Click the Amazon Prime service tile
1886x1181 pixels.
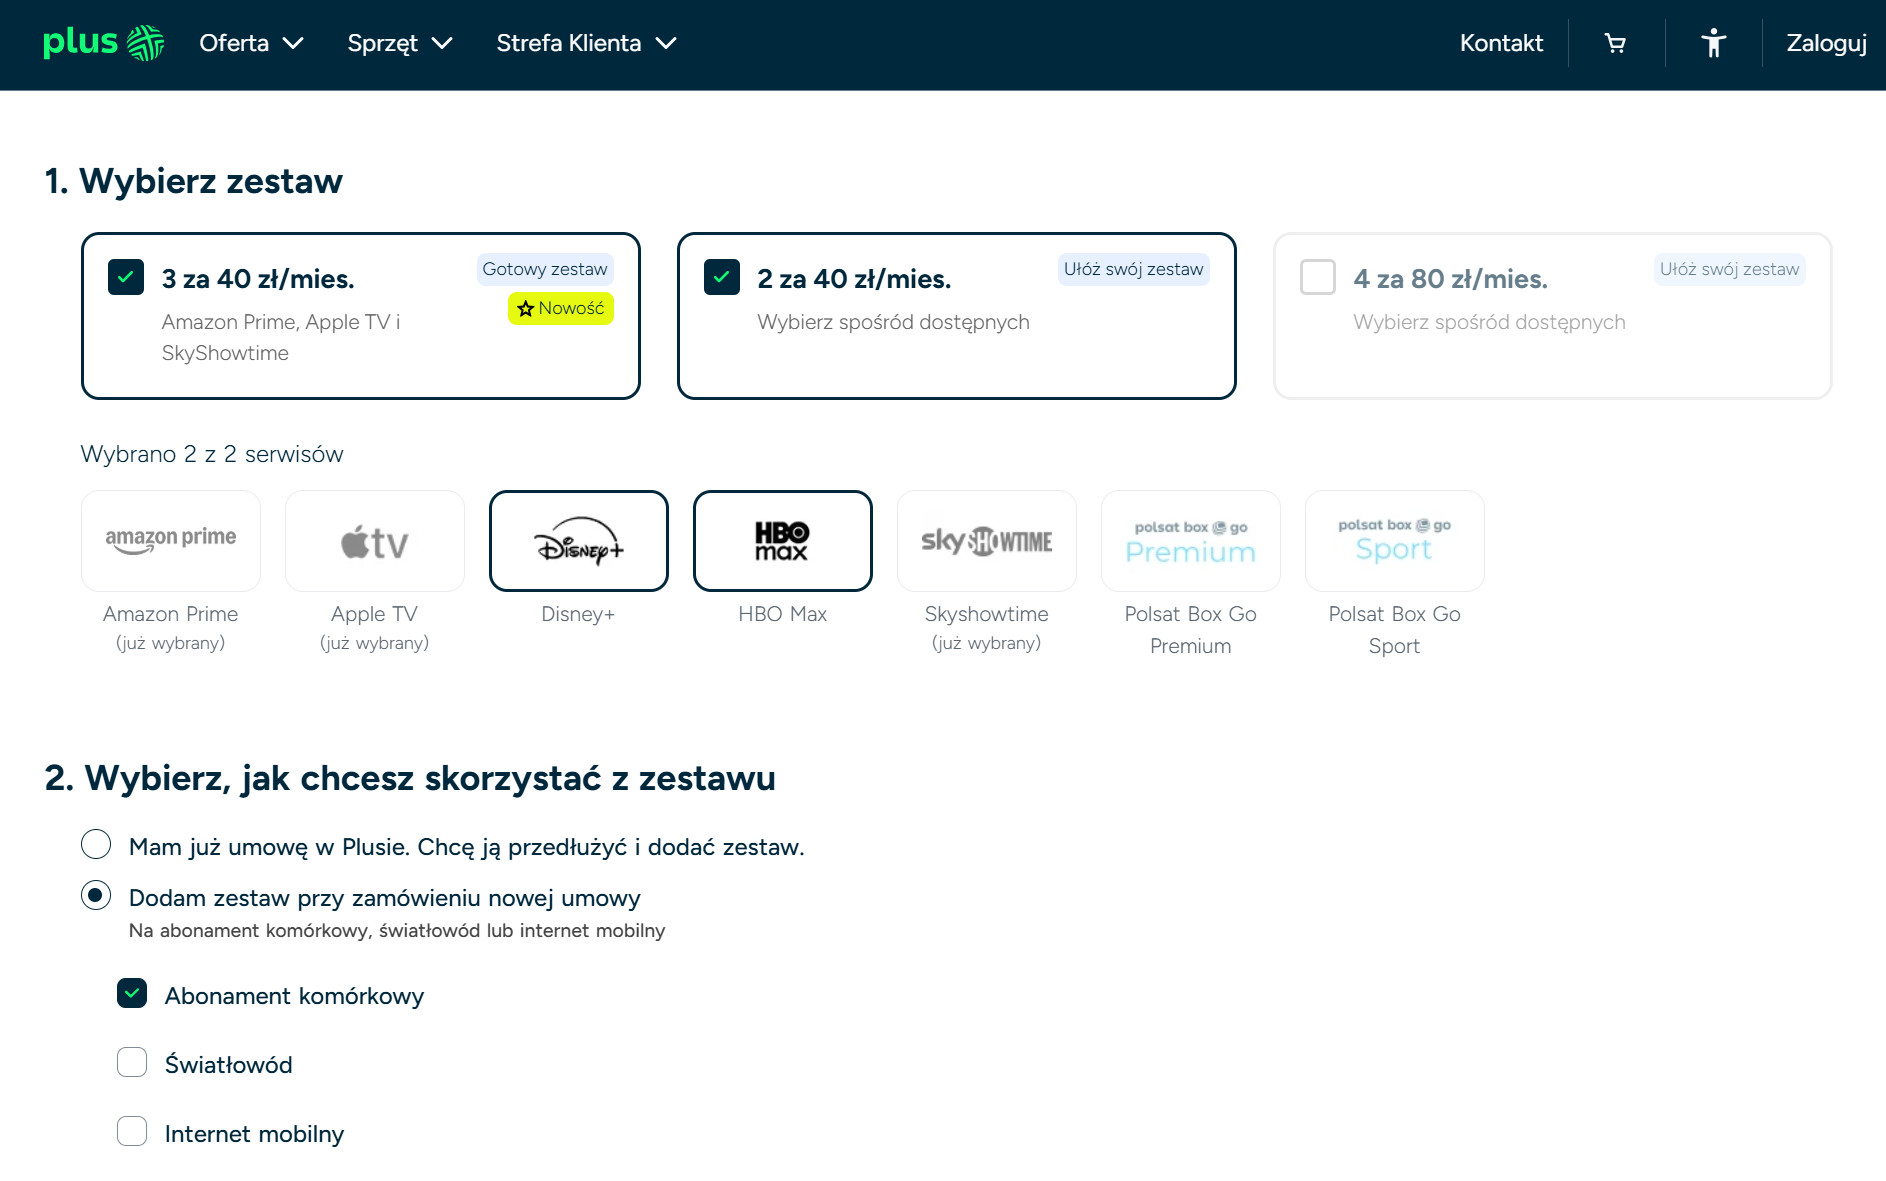[171, 541]
